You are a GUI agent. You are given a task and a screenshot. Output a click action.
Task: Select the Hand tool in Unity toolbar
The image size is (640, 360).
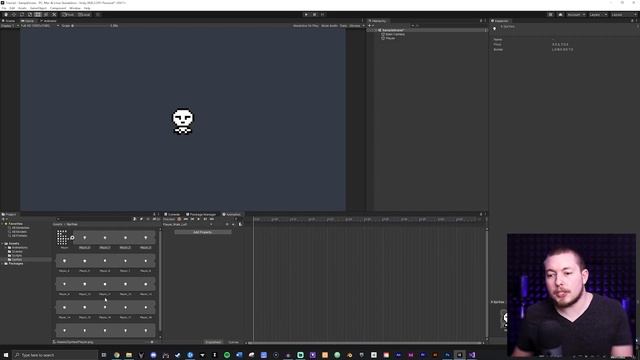[6, 15]
